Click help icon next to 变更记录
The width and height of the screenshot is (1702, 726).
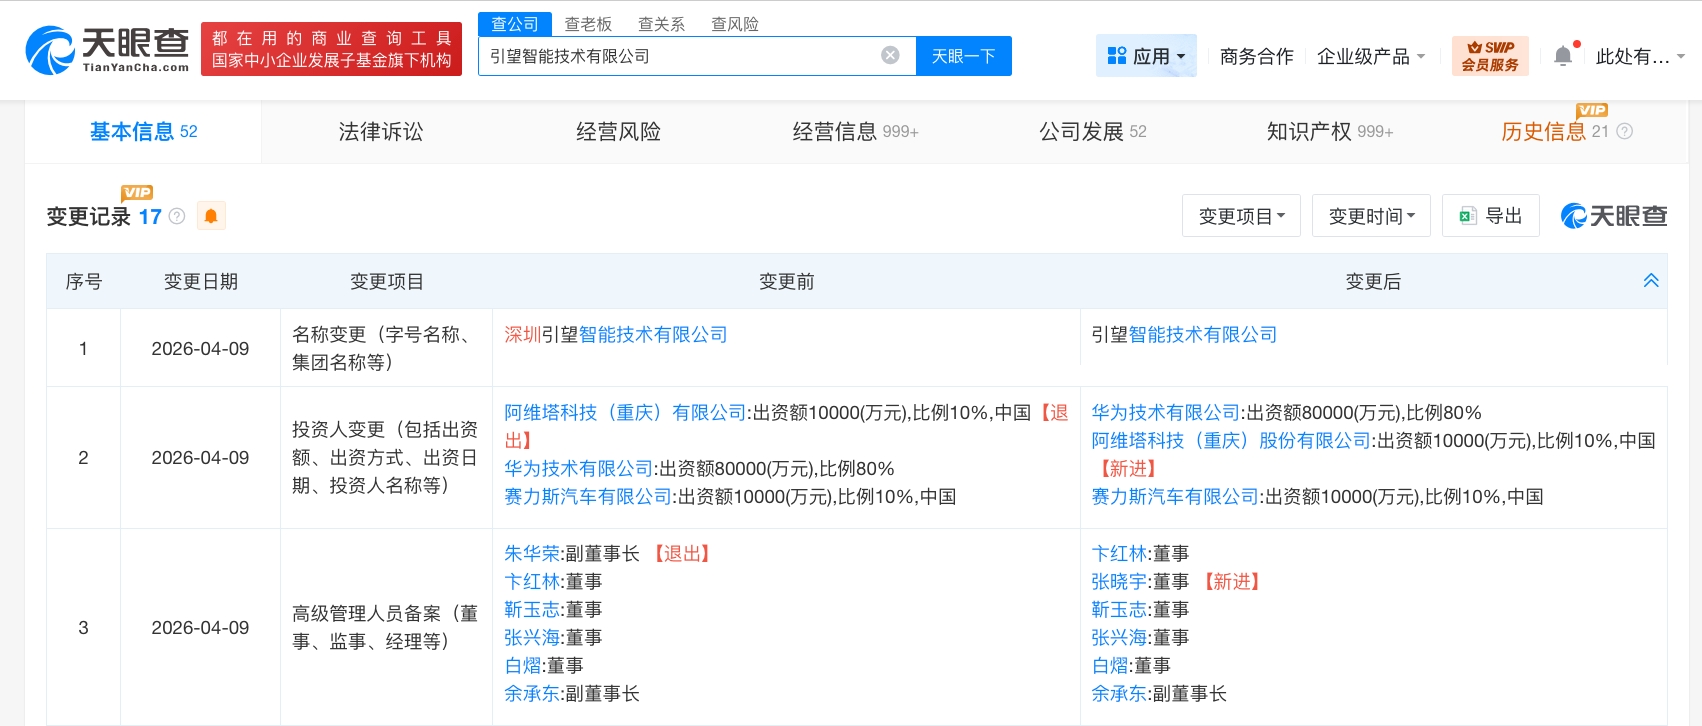pos(177,216)
